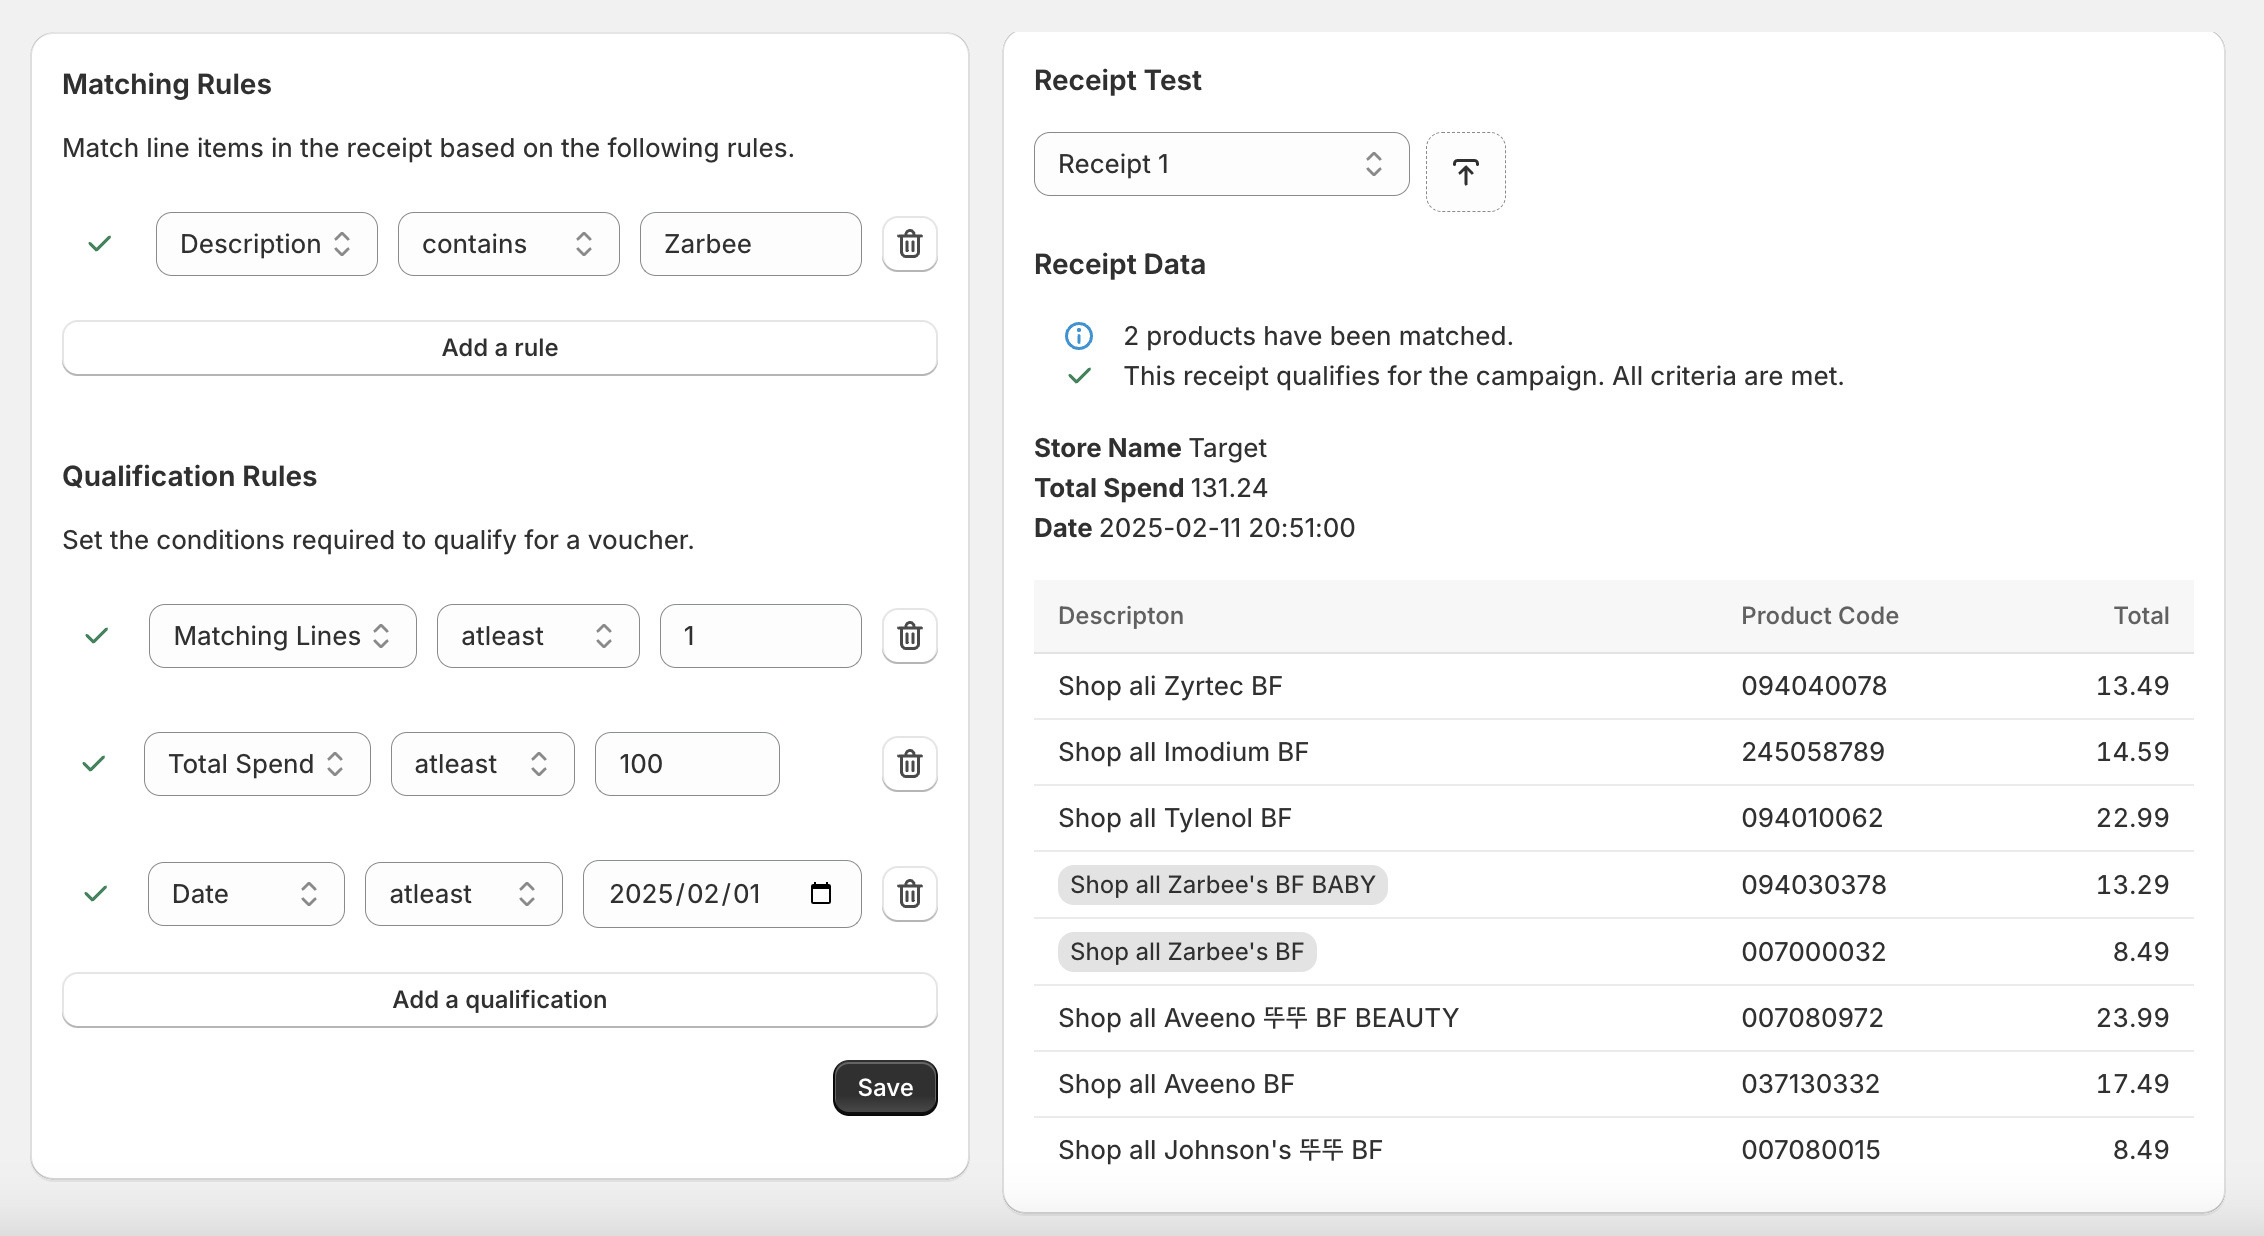The width and height of the screenshot is (2264, 1236).
Task: Click the total 17.49 cell
Action: point(2132,1084)
